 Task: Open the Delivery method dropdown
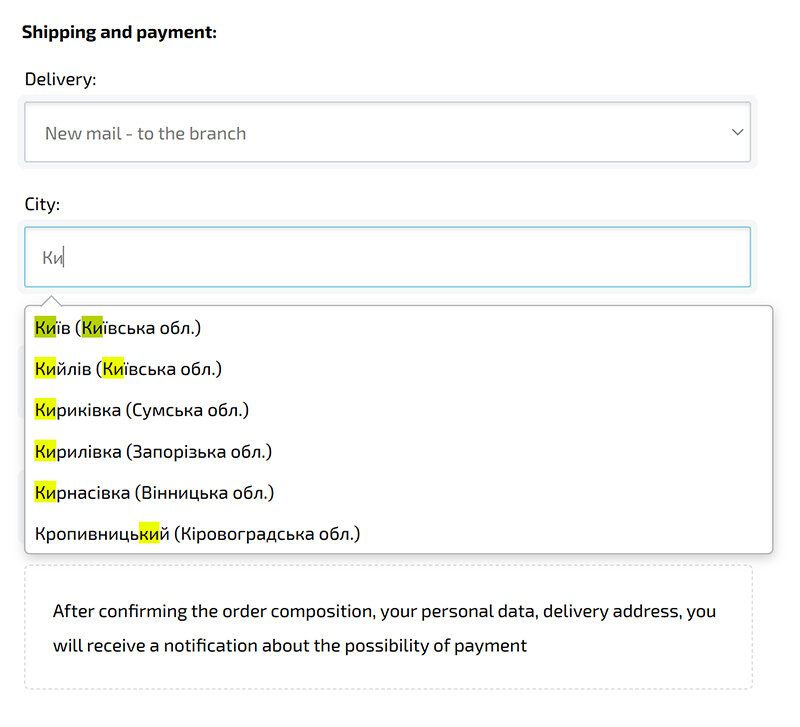[x=387, y=133]
